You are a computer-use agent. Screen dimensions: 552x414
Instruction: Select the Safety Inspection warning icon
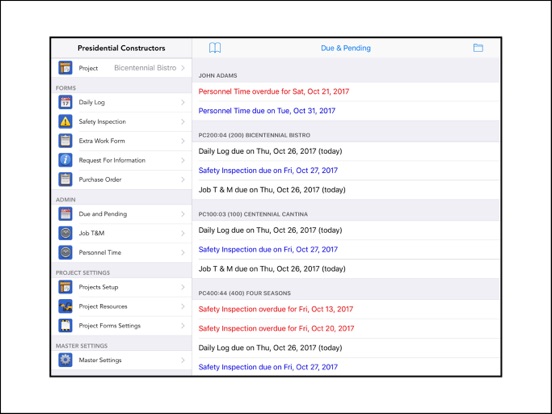[x=65, y=122]
